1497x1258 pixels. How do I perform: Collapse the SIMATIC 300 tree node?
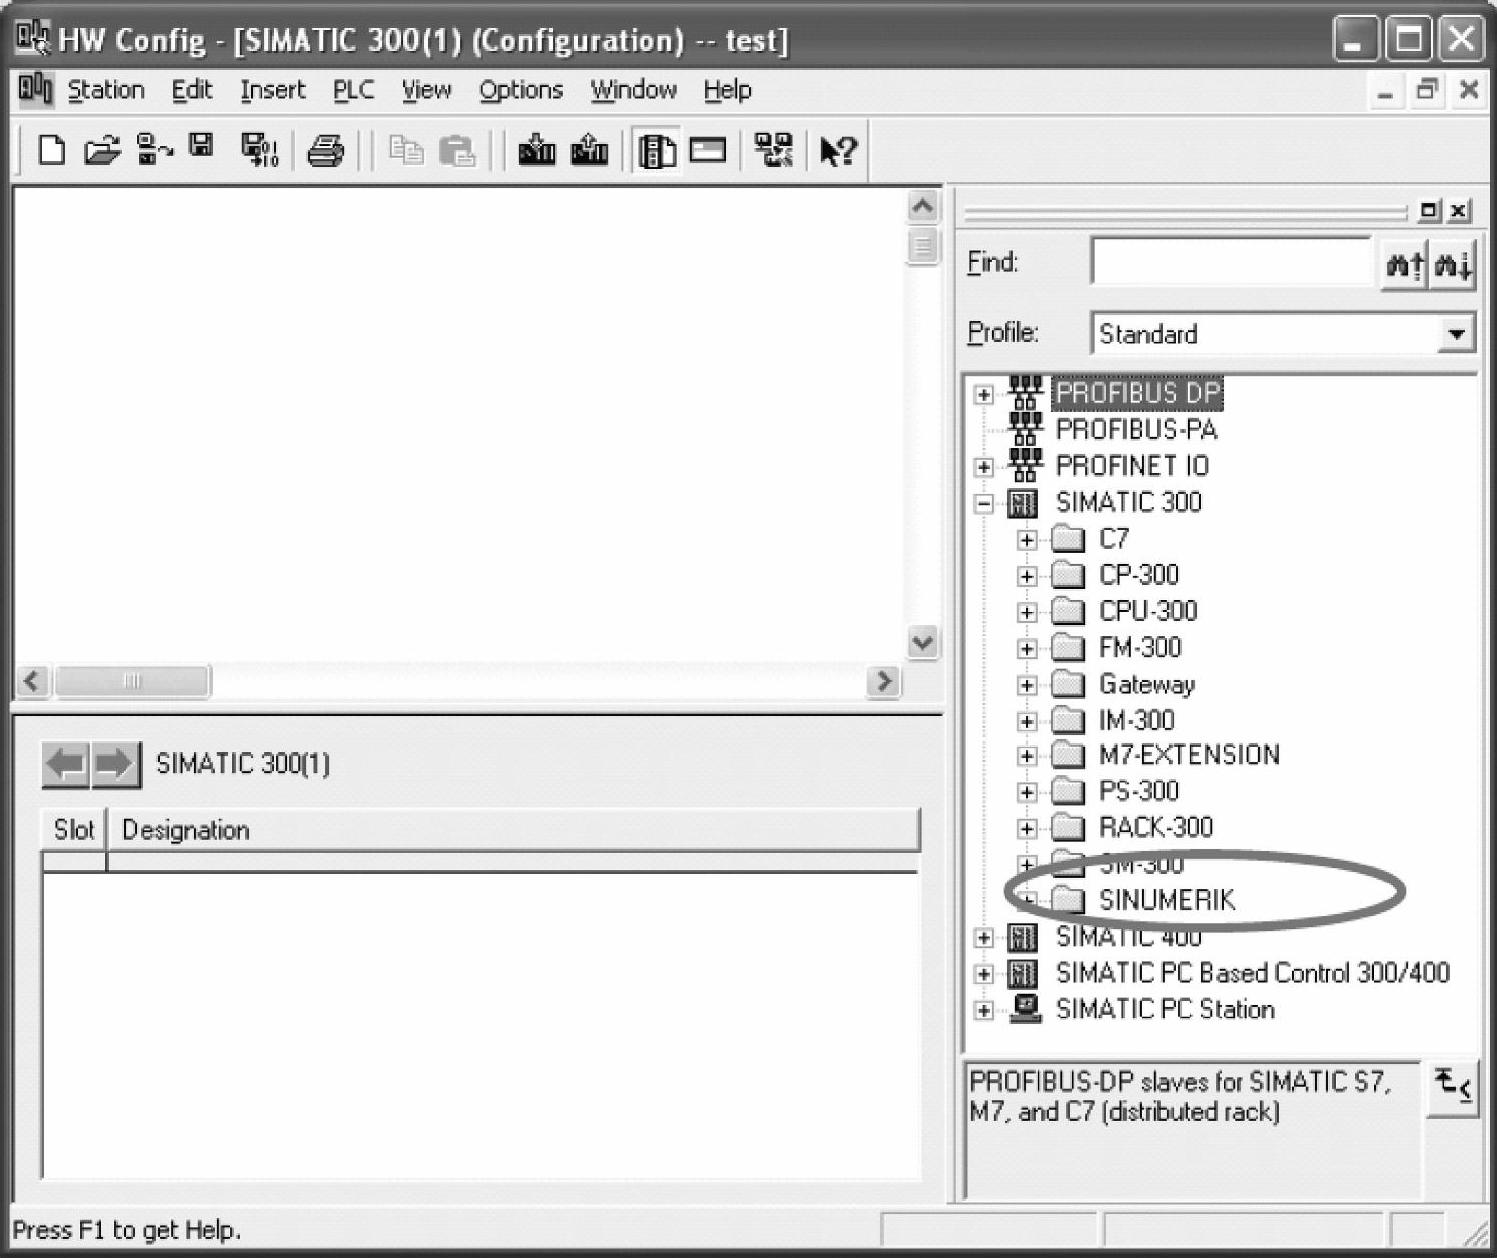click(x=984, y=503)
